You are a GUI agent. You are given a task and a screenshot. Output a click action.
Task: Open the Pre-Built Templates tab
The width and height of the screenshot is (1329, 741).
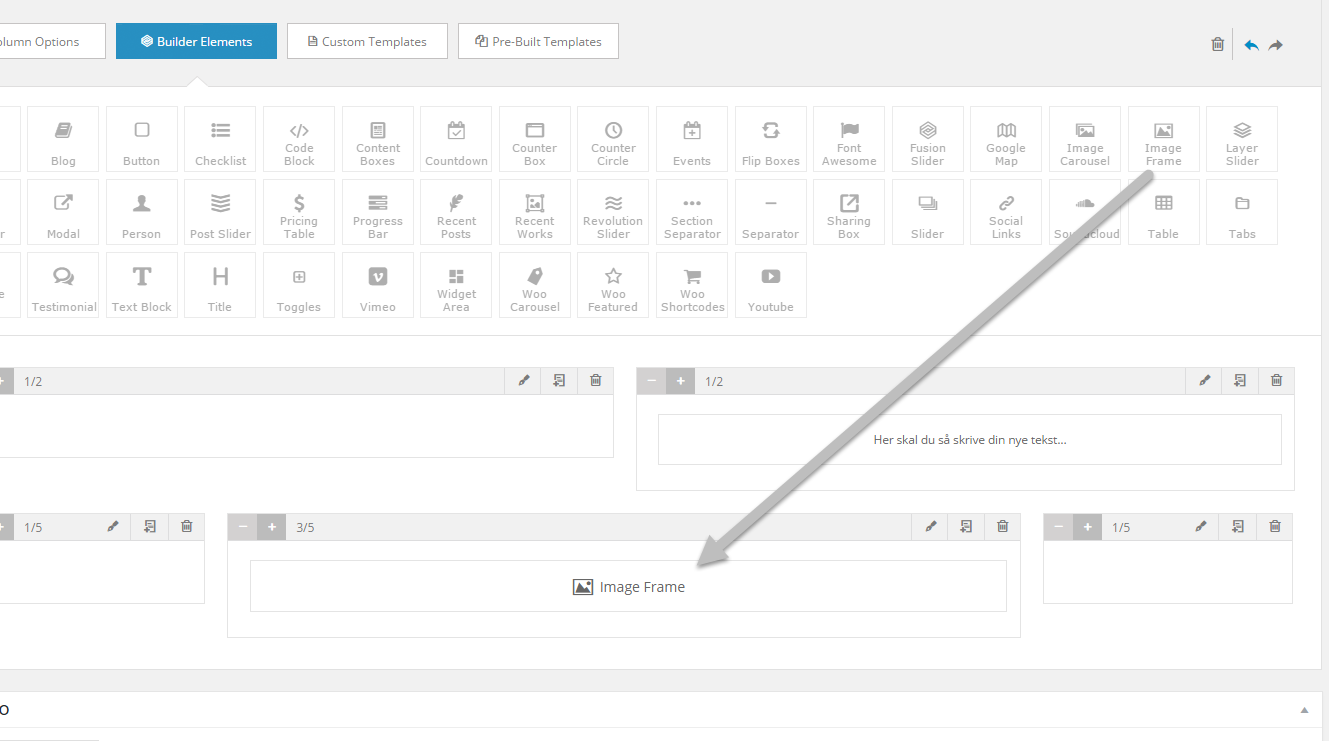538,42
